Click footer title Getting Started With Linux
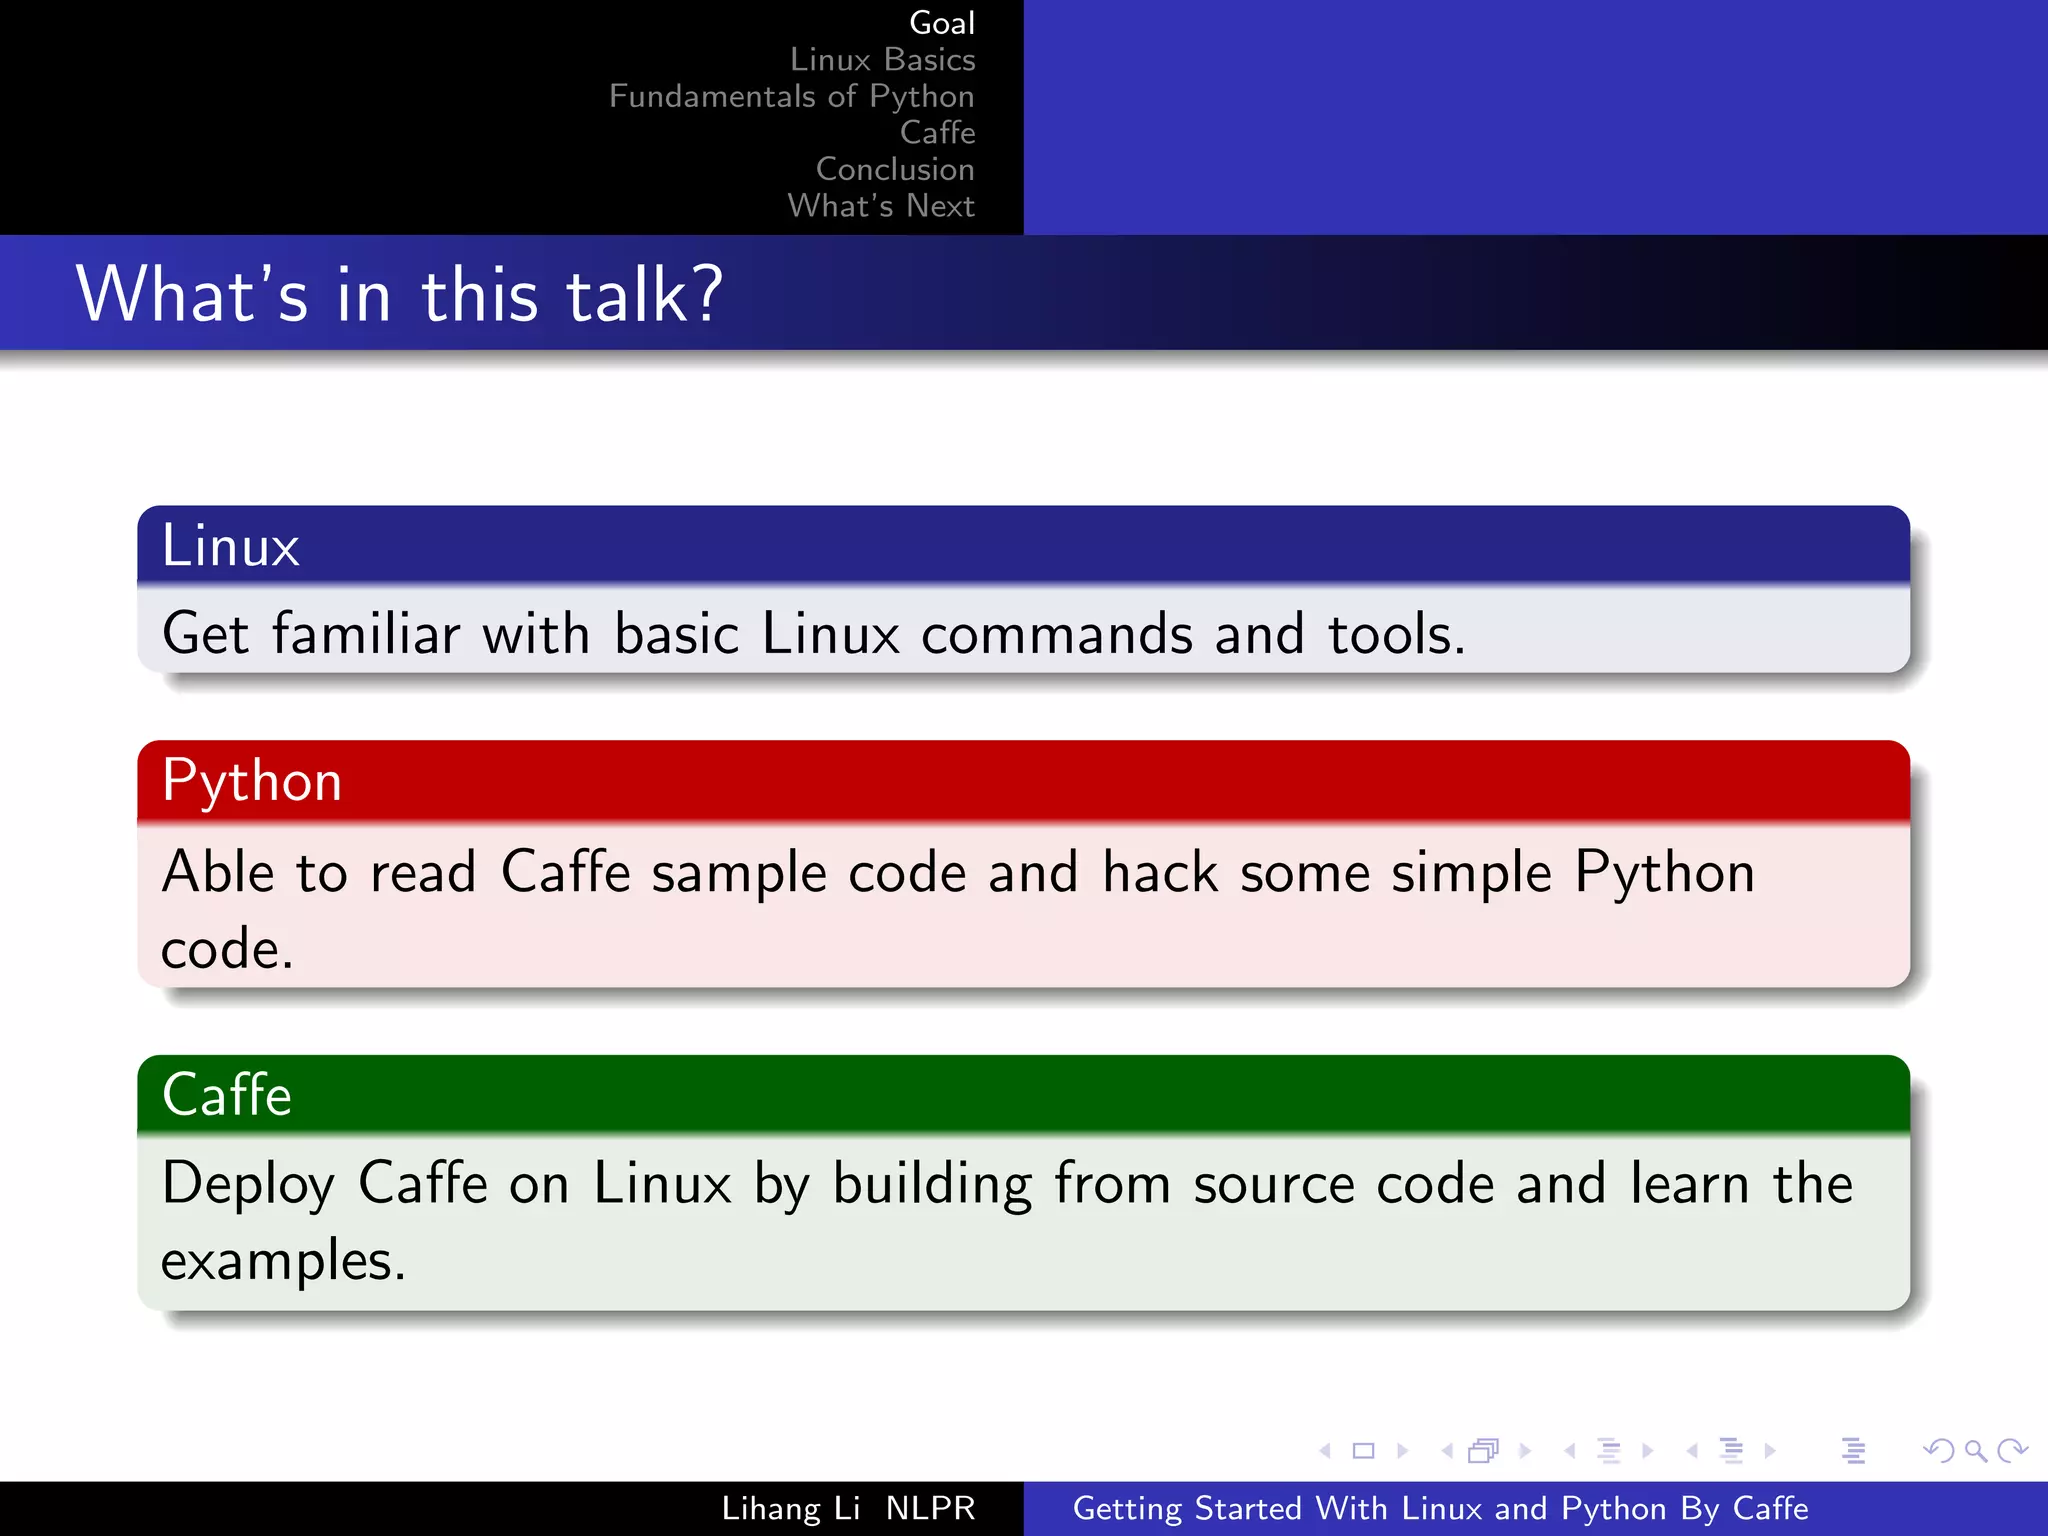Screen dimensions: 2048x1536 click(1441, 1508)
